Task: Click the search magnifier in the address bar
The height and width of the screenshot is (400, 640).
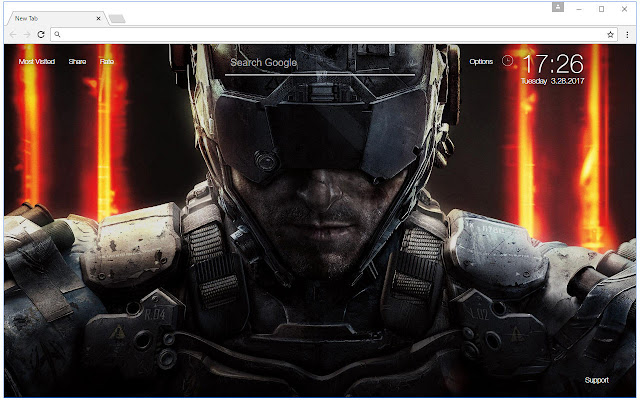Action: [x=57, y=35]
